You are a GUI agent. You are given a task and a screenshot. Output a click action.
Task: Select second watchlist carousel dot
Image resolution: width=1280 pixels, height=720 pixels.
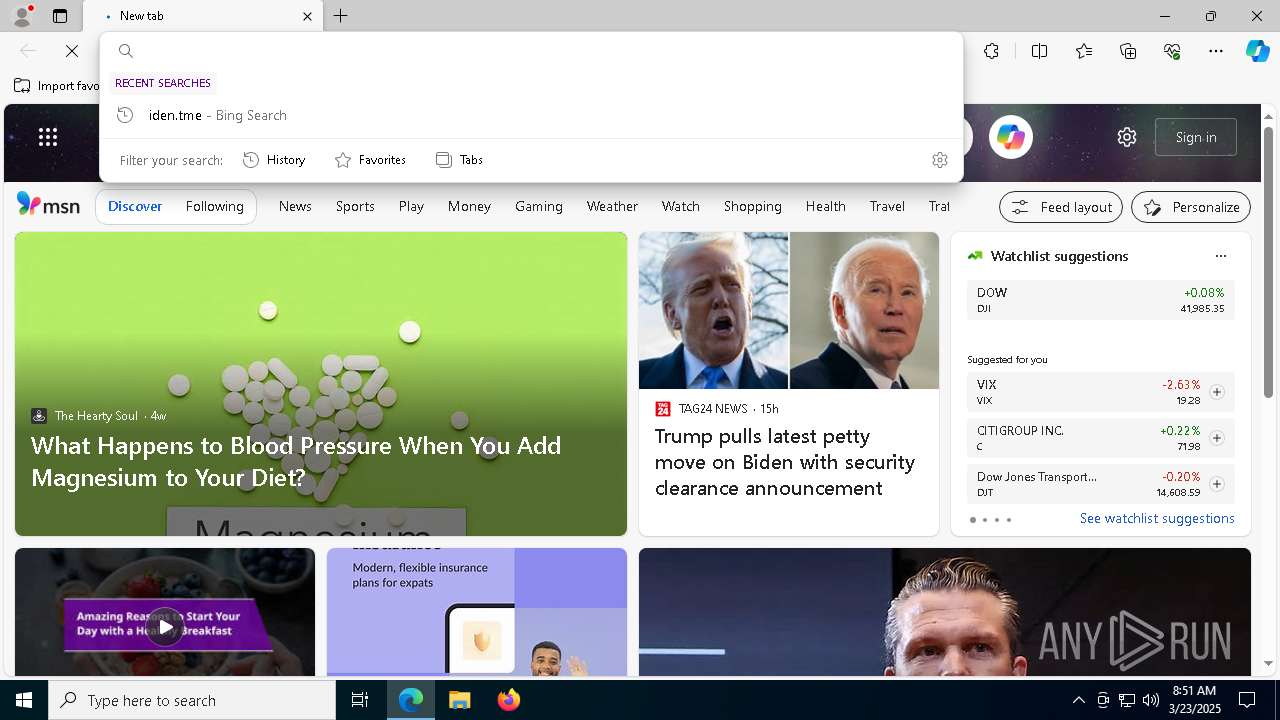[x=985, y=520]
